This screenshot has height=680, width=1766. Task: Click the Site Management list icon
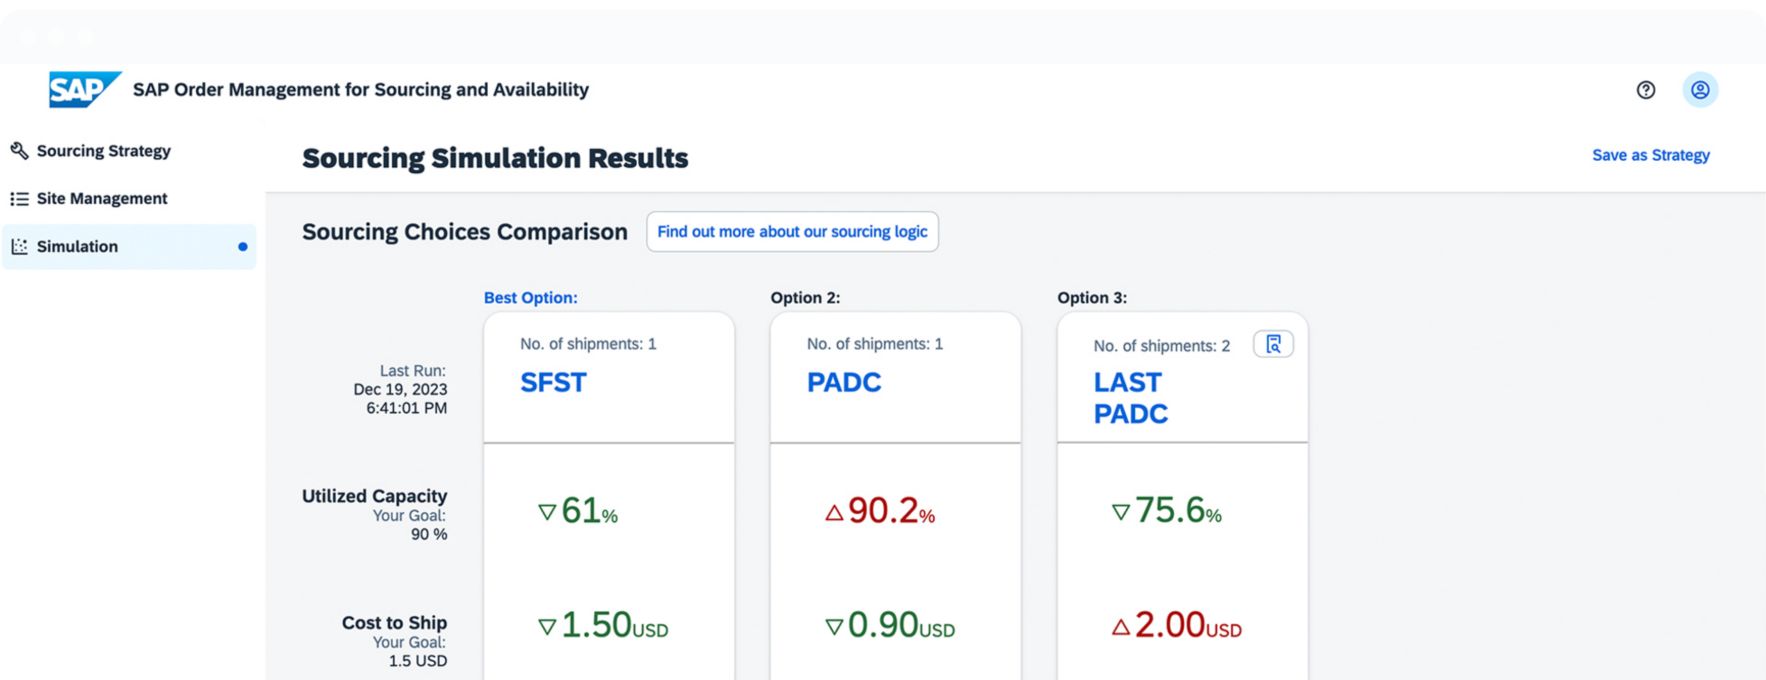coord(19,199)
